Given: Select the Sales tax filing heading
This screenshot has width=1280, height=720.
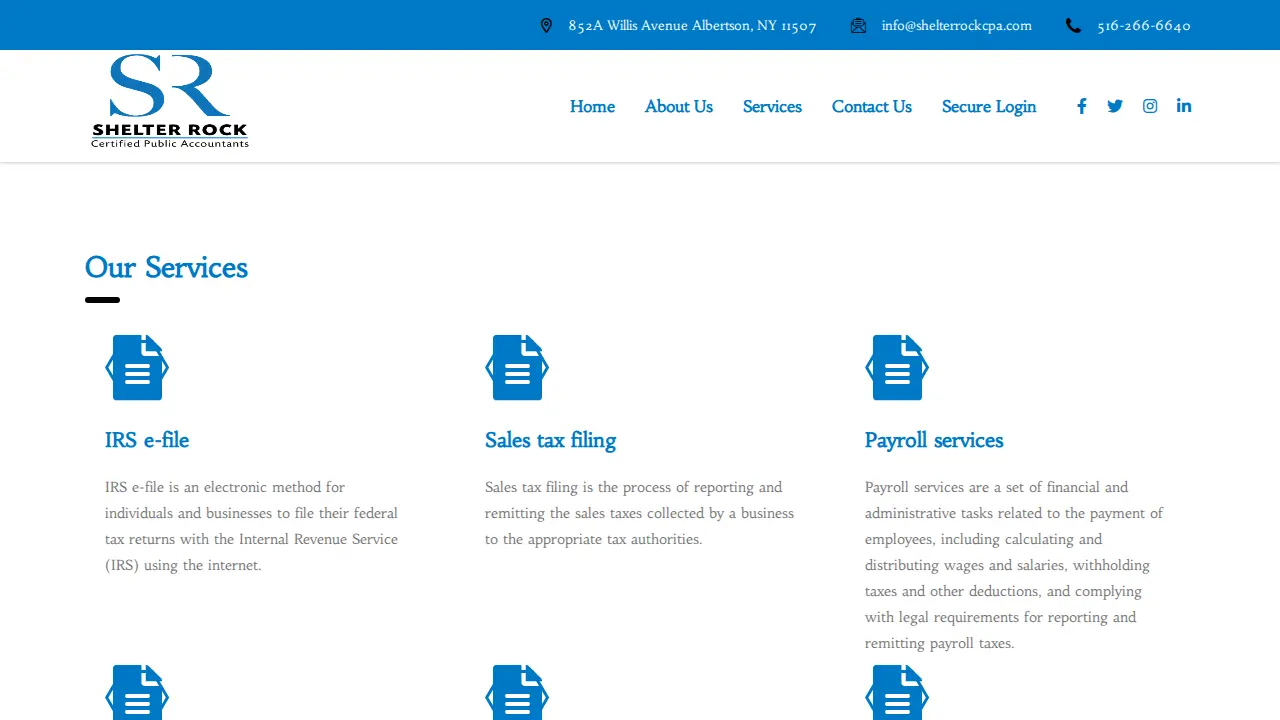Looking at the screenshot, I should (550, 441).
